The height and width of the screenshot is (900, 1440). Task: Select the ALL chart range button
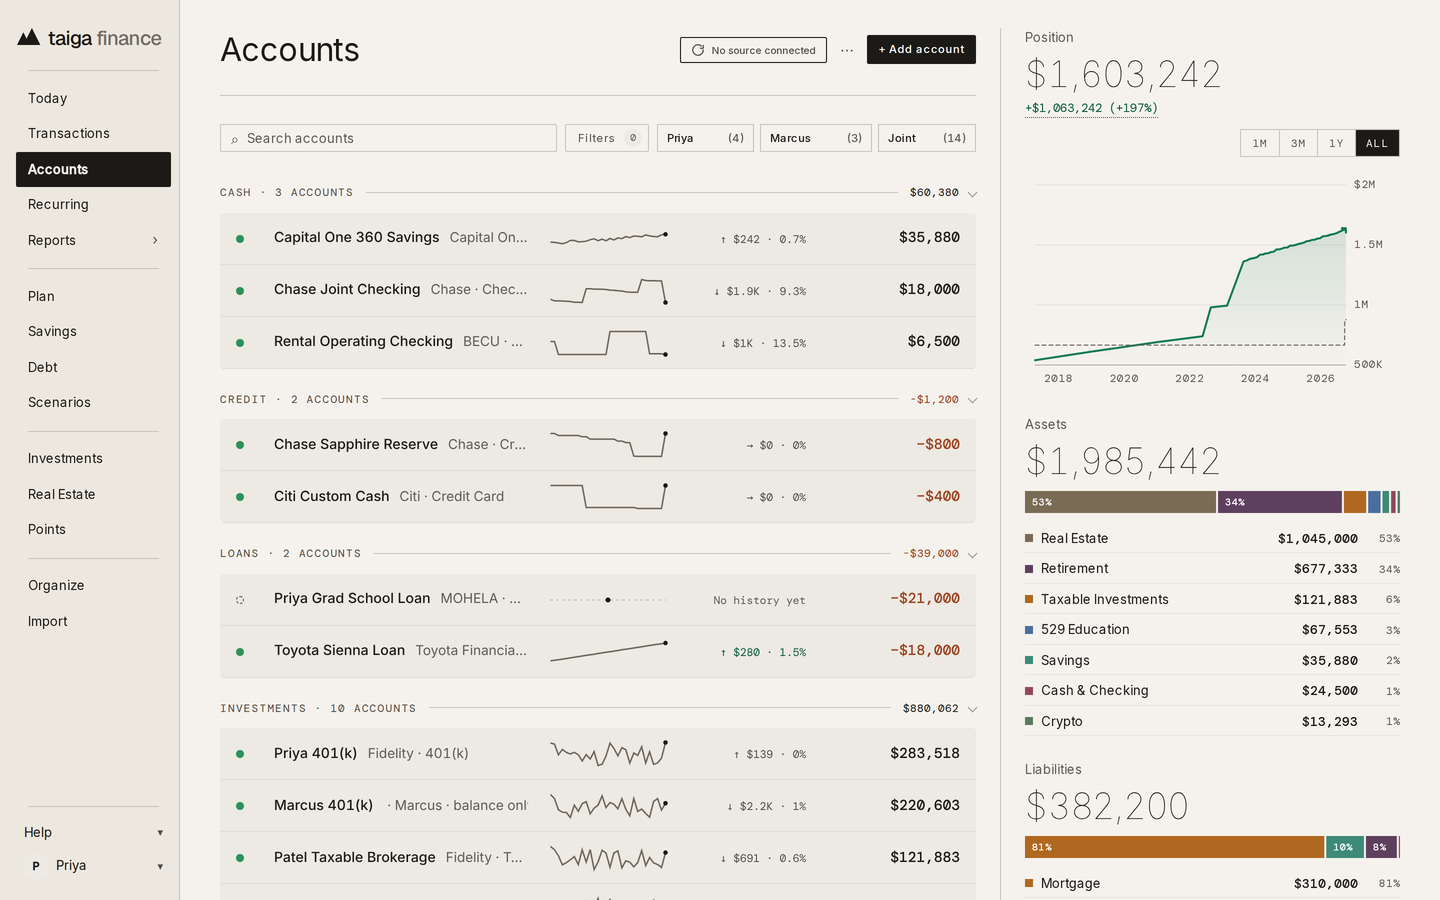1377,143
